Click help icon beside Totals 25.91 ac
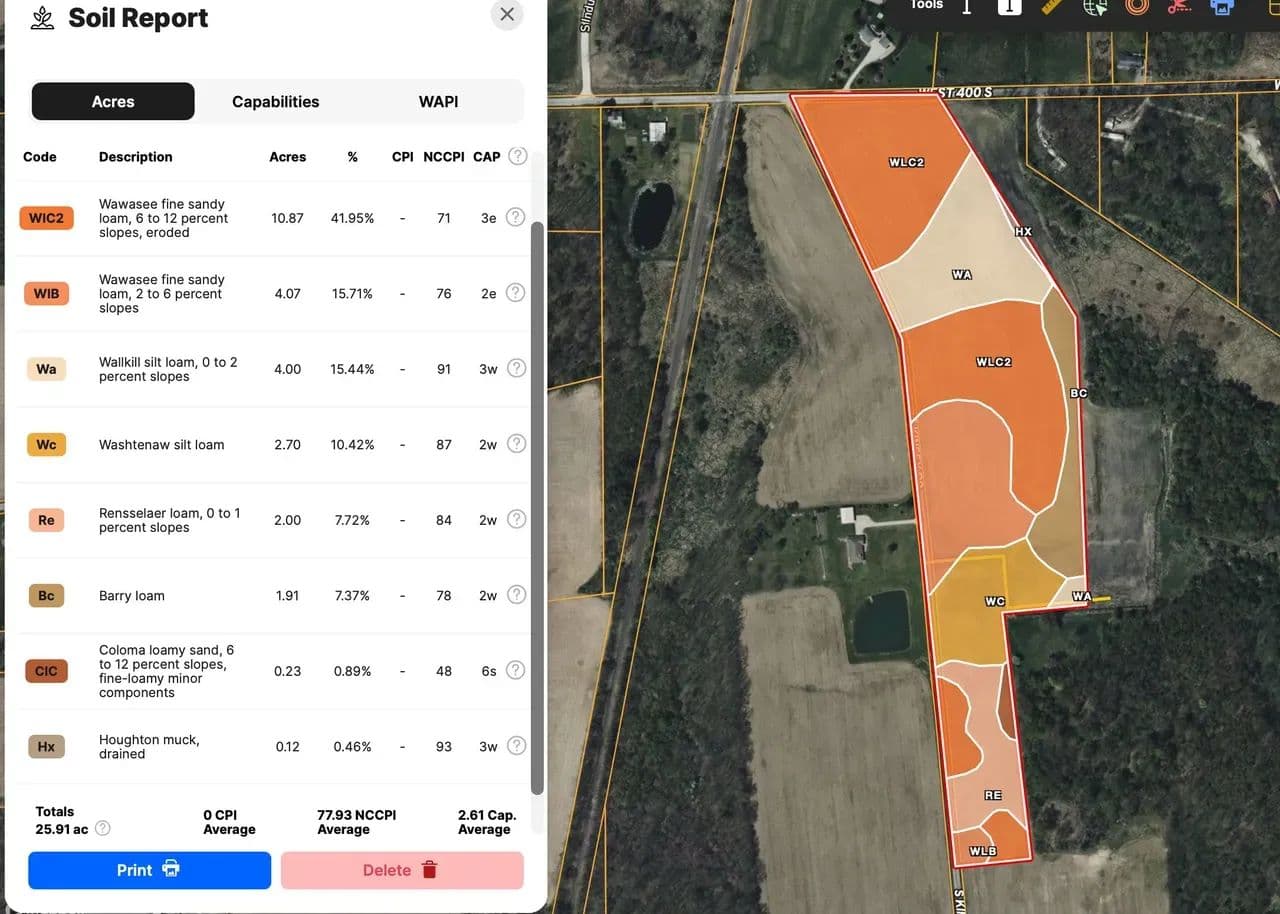Image resolution: width=1280 pixels, height=914 pixels. coord(102,829)
